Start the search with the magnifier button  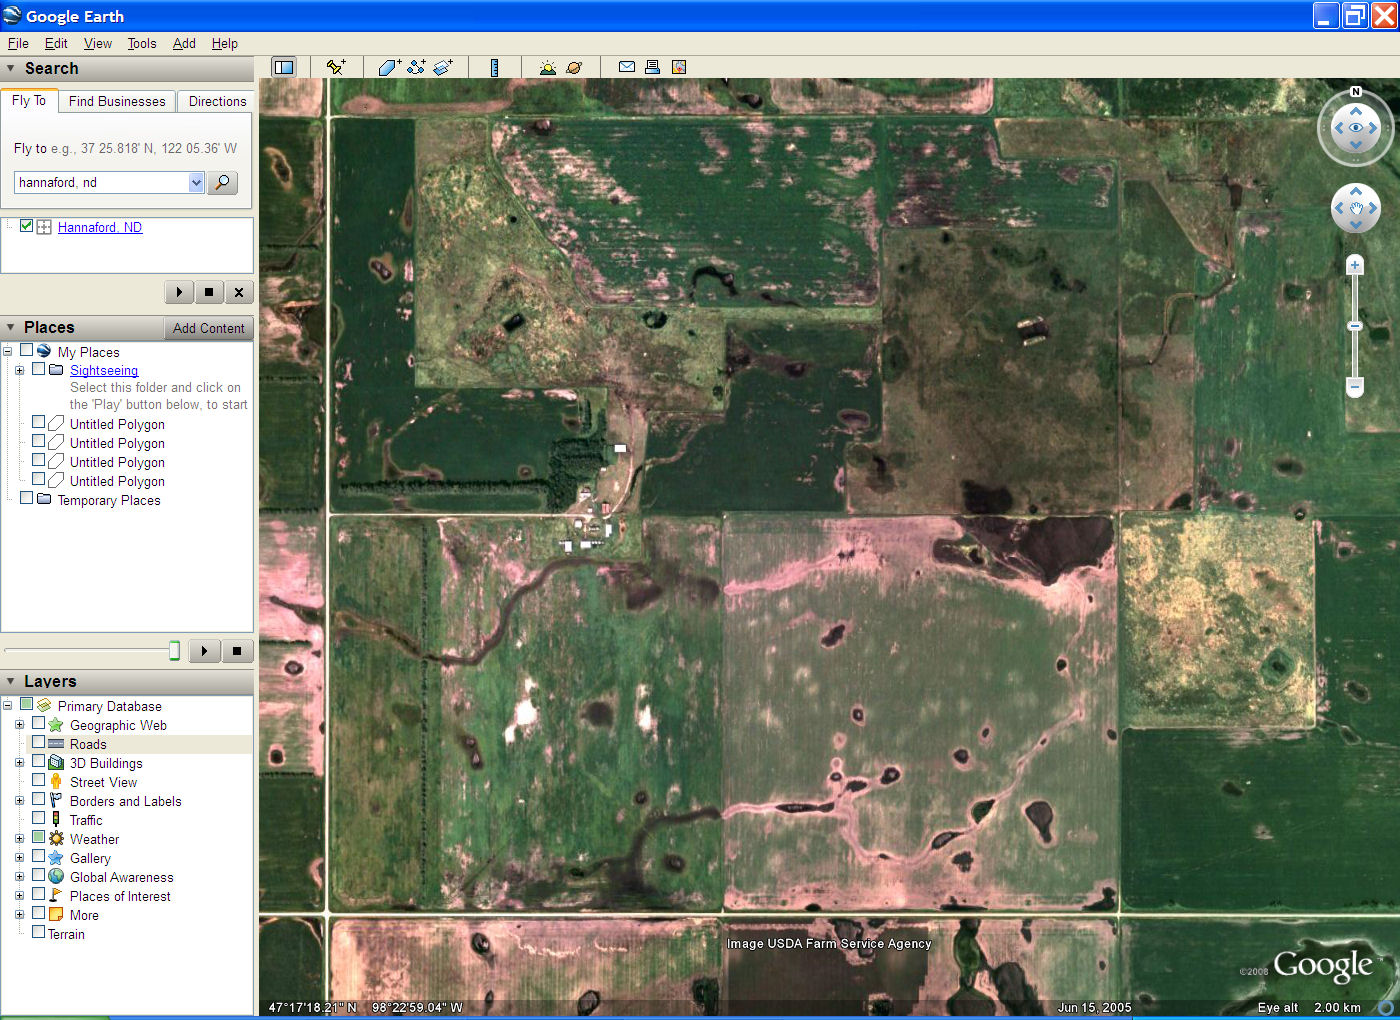222,182
